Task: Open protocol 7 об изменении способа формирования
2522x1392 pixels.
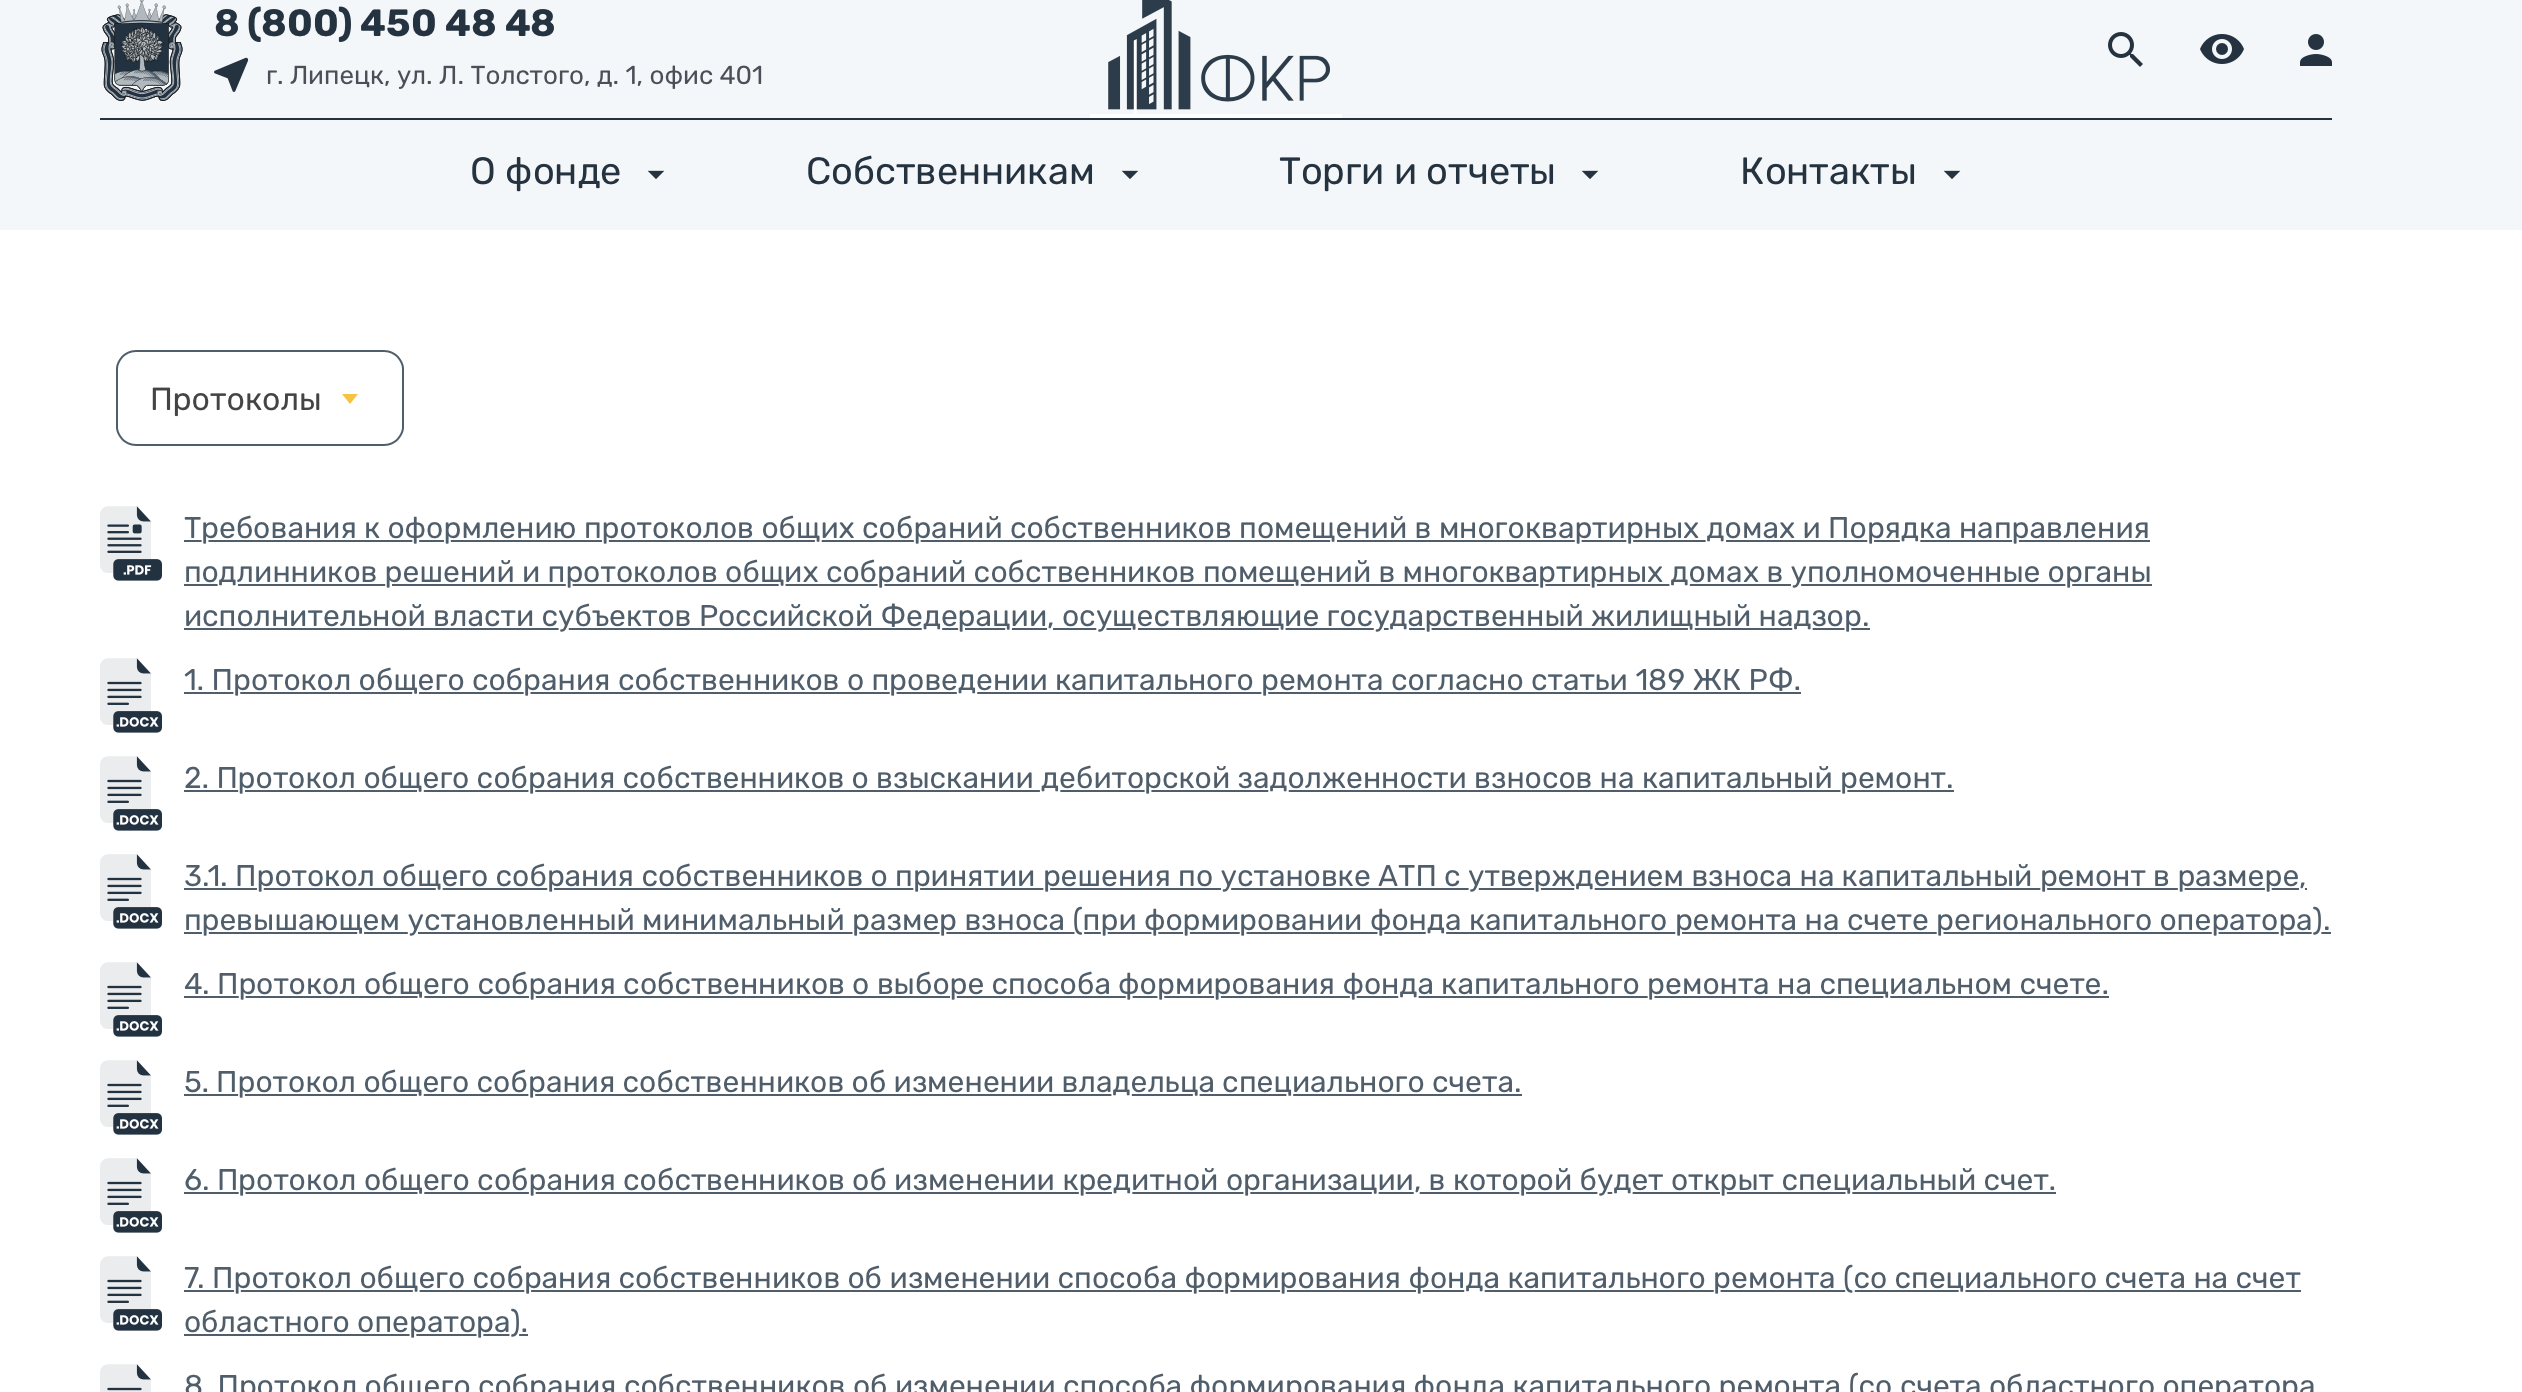Action: (1241, 1278)
